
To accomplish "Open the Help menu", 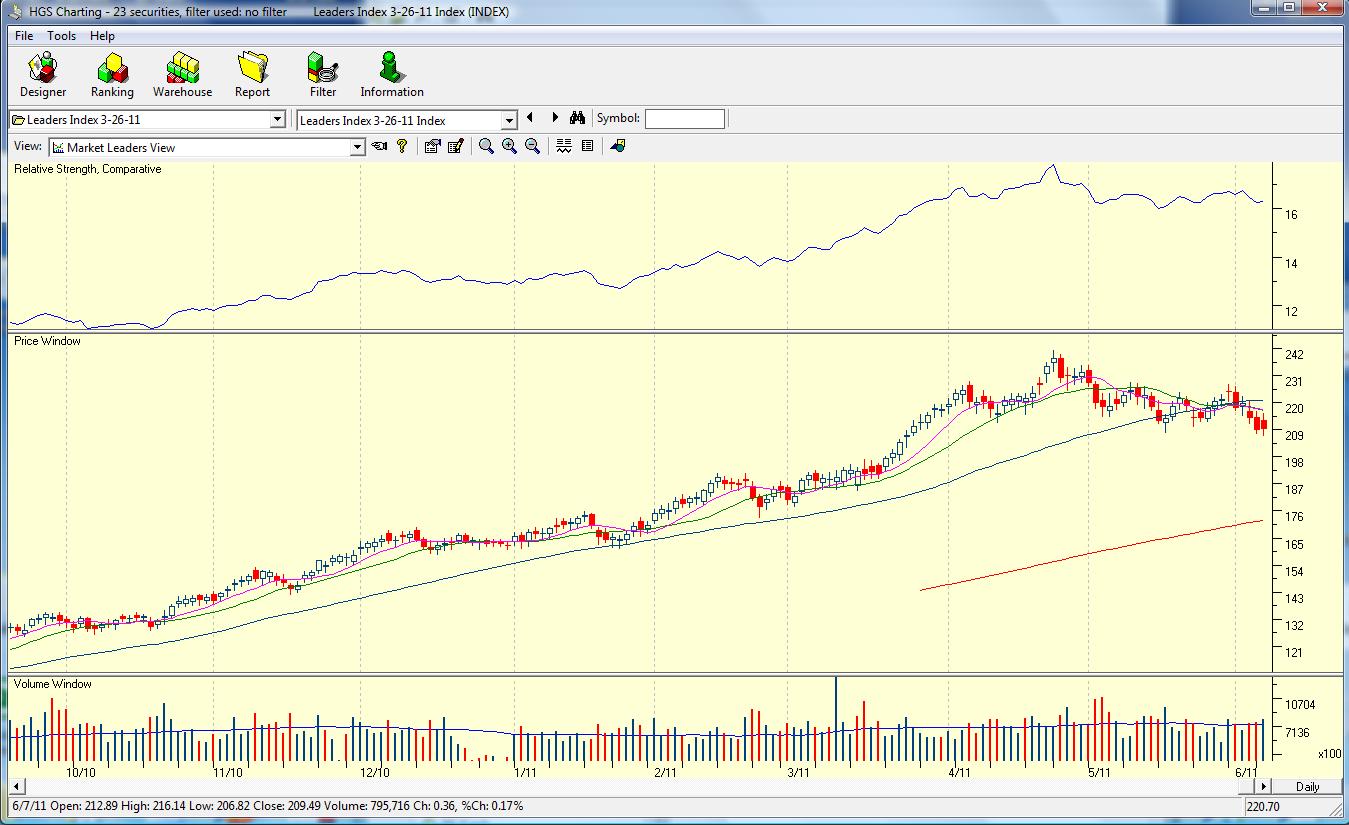I will [x=102, y=36].
